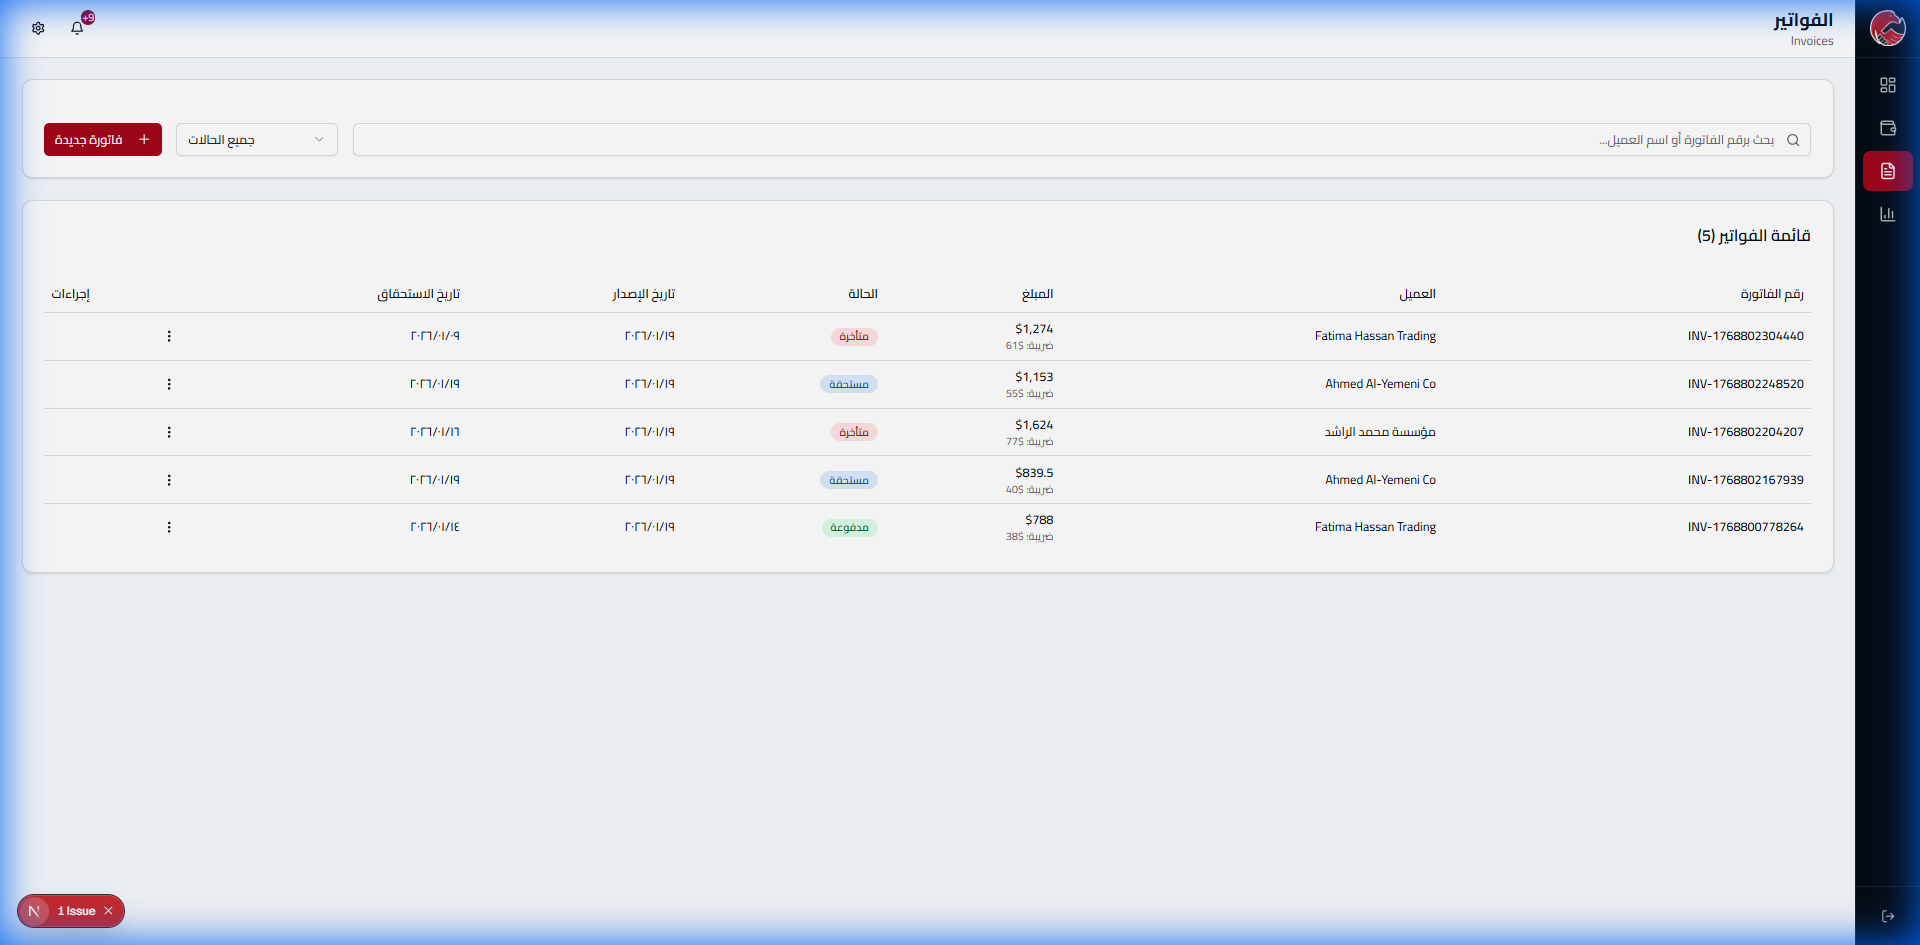Open actions menu for invoice INV-1768800778264
Viewport: 1920px width, 945px height.
tap(169, 527)
